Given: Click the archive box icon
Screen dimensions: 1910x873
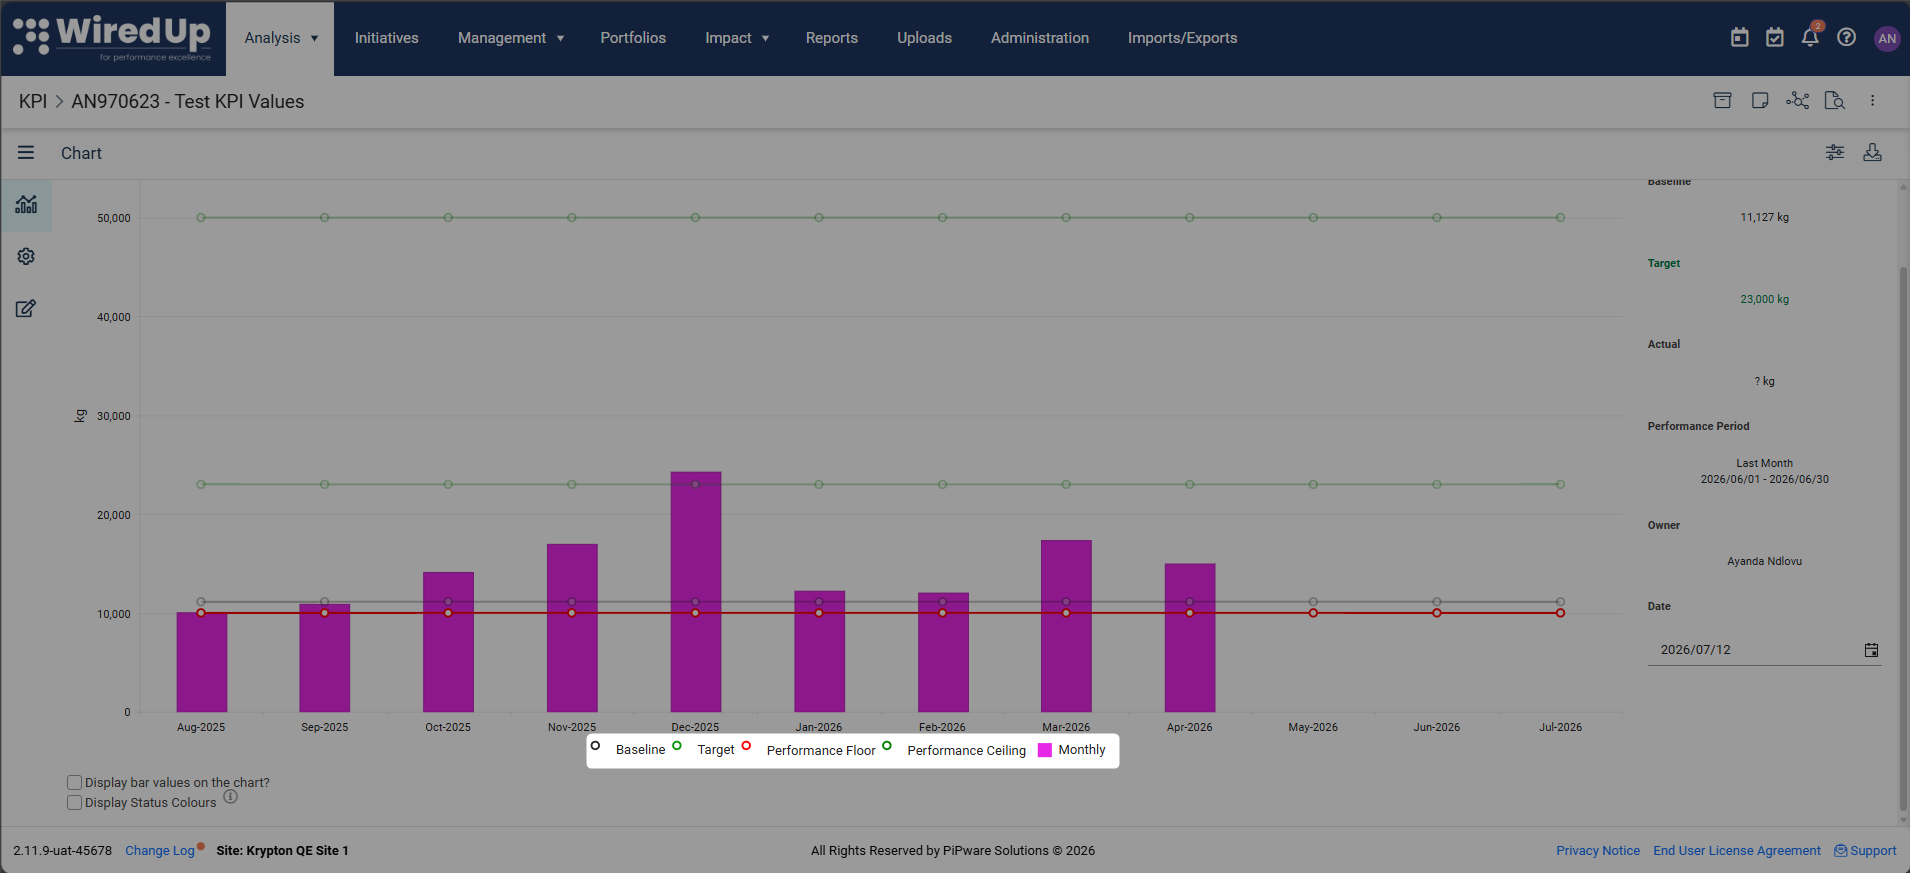Looking at the screenshot, I should coord(1722,100).
